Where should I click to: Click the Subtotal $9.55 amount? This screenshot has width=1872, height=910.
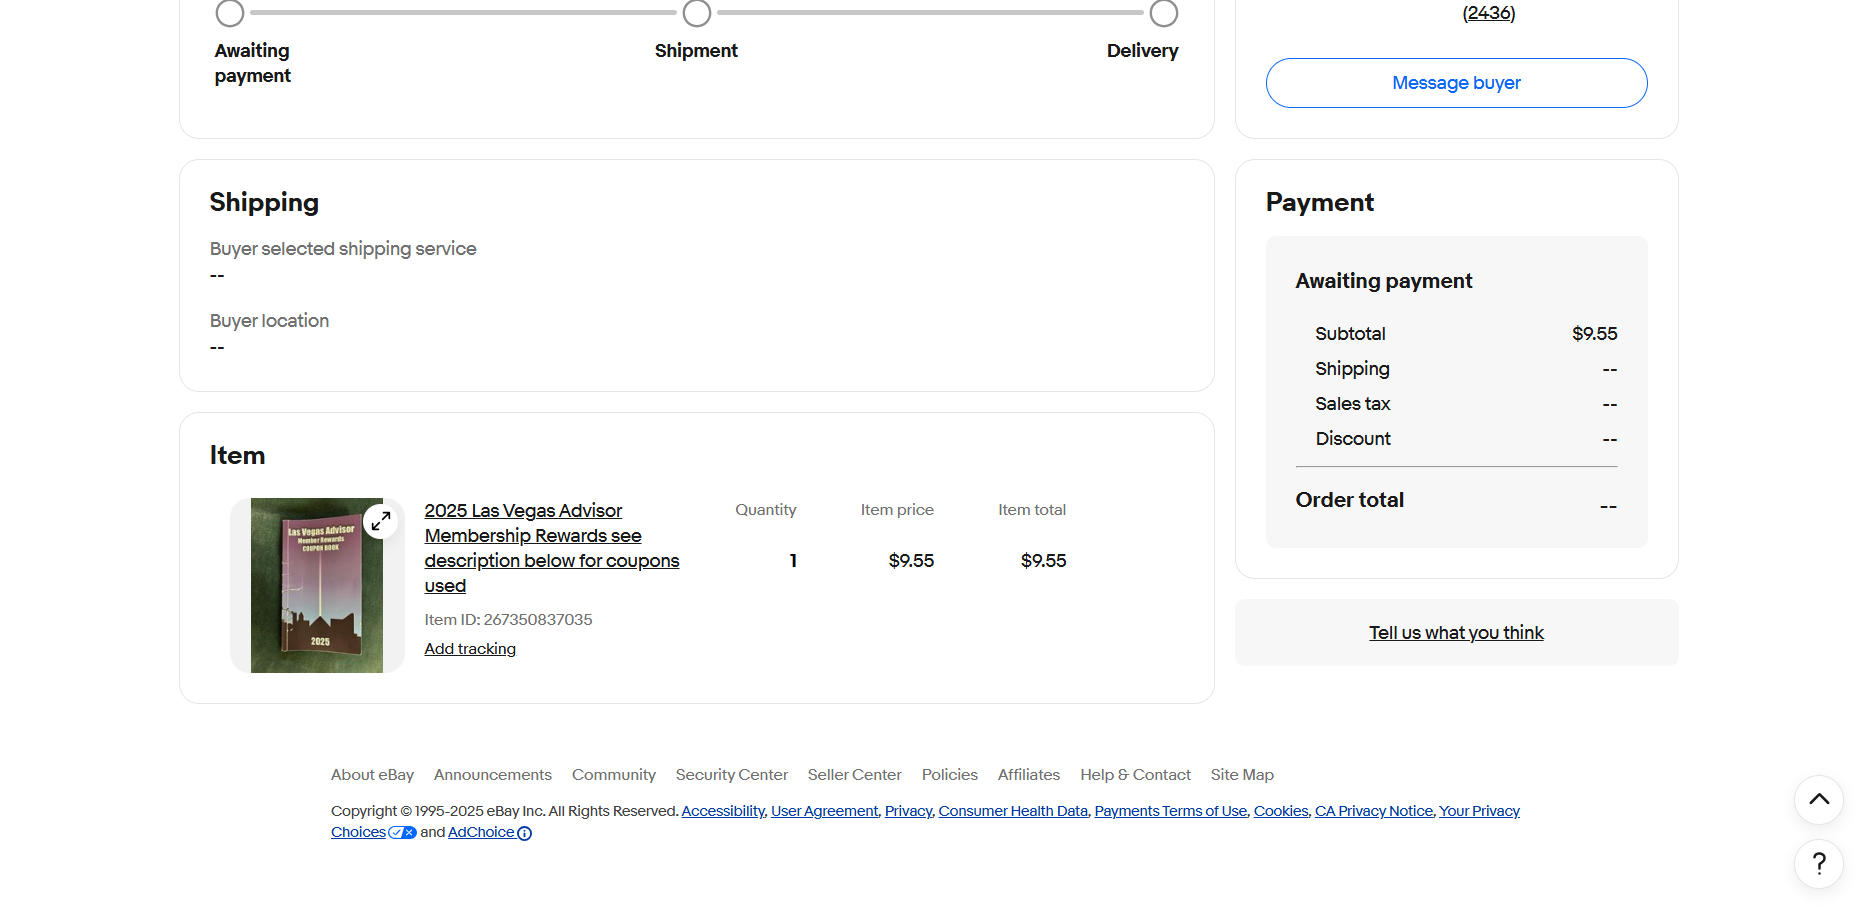pyautogui.click(x=1594, y=334)
